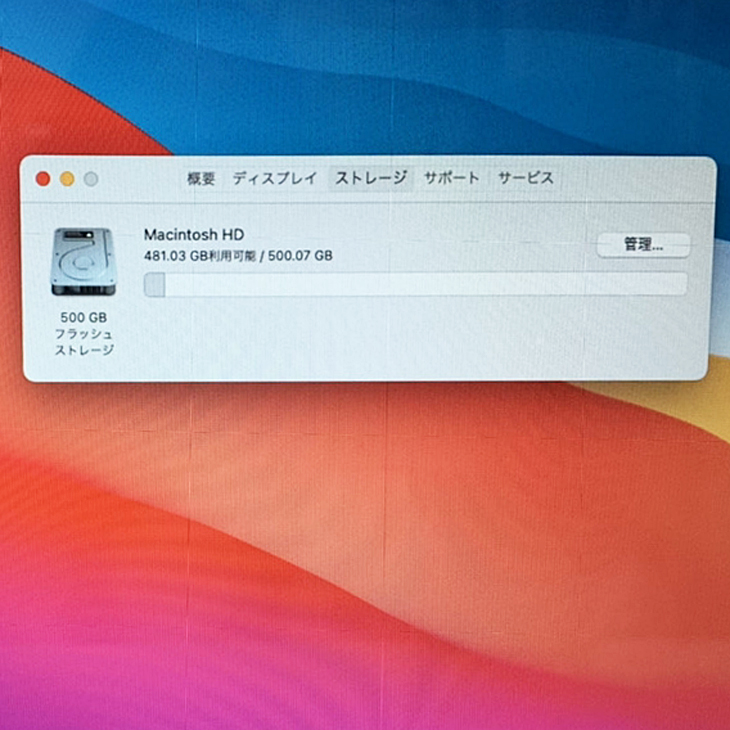Click the 500 GB capacity label
This screenshot has width=730, height=730.
(x=83, y=316)
